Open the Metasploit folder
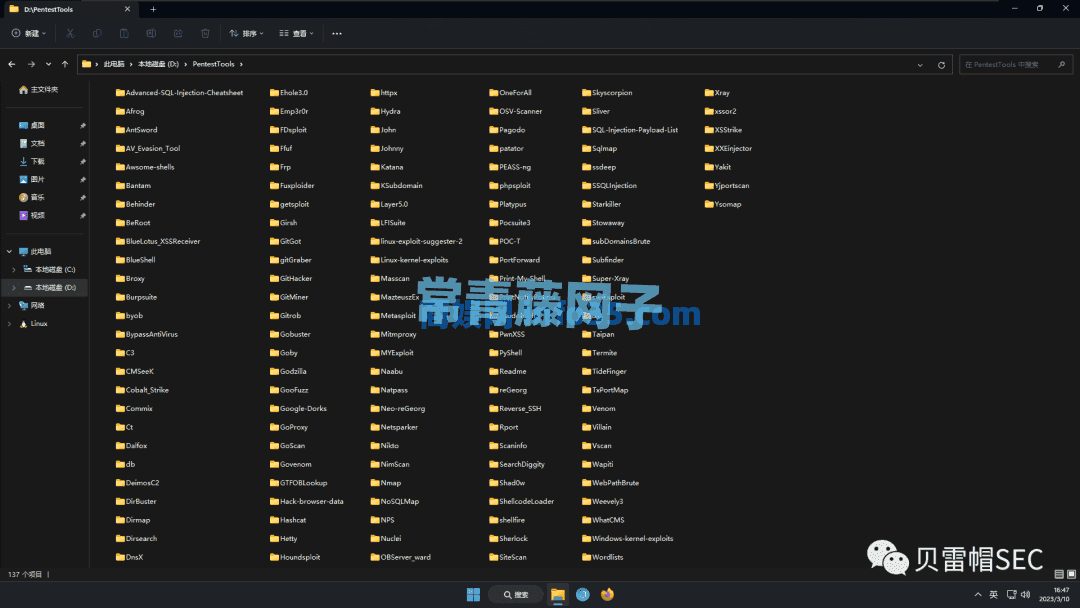The width and height of the screenshot is (1080, 608). 393,315
